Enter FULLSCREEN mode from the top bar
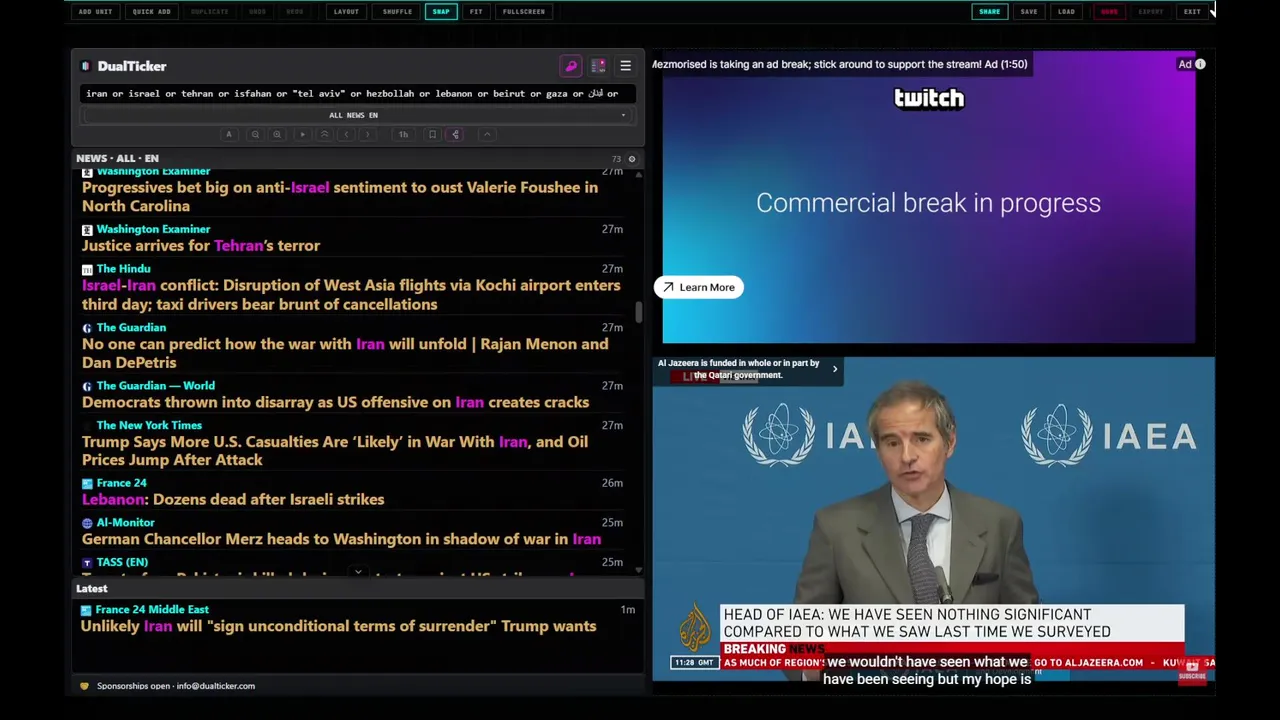The height and width of the screenshot is (720, 1280). pos(524,12)
